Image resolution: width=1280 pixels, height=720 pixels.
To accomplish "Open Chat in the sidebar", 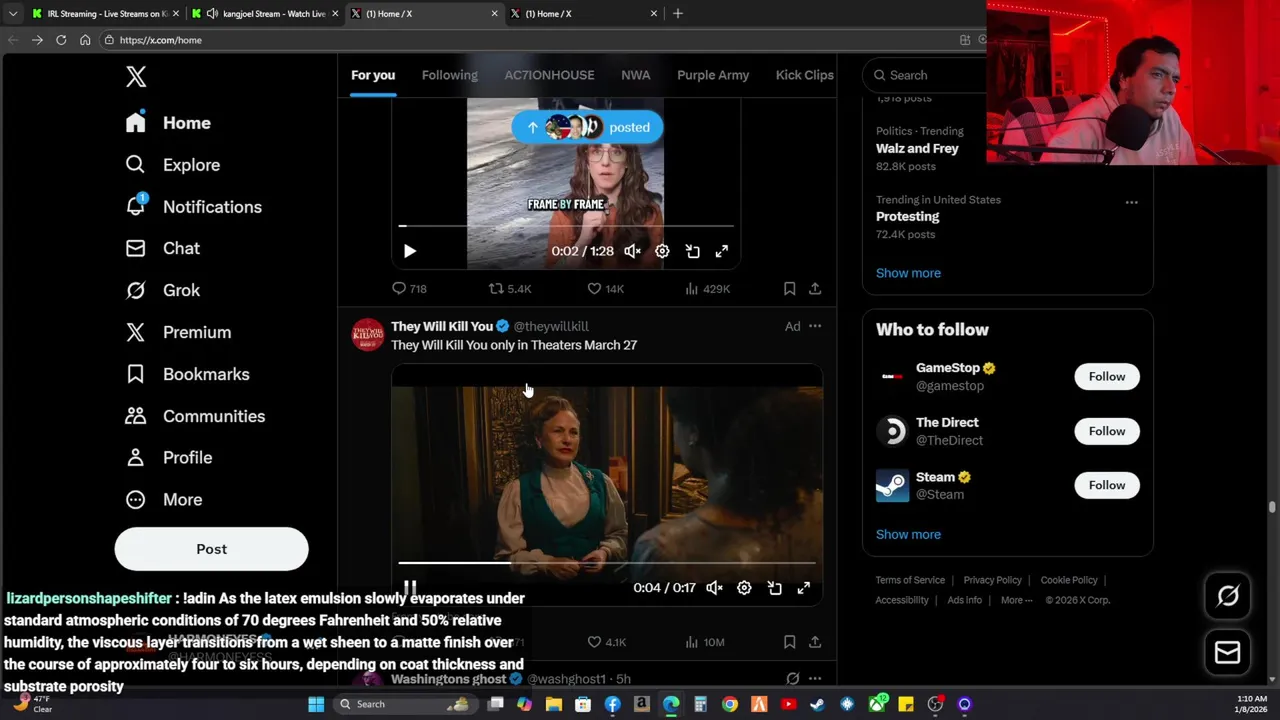I will coord(162,248).
